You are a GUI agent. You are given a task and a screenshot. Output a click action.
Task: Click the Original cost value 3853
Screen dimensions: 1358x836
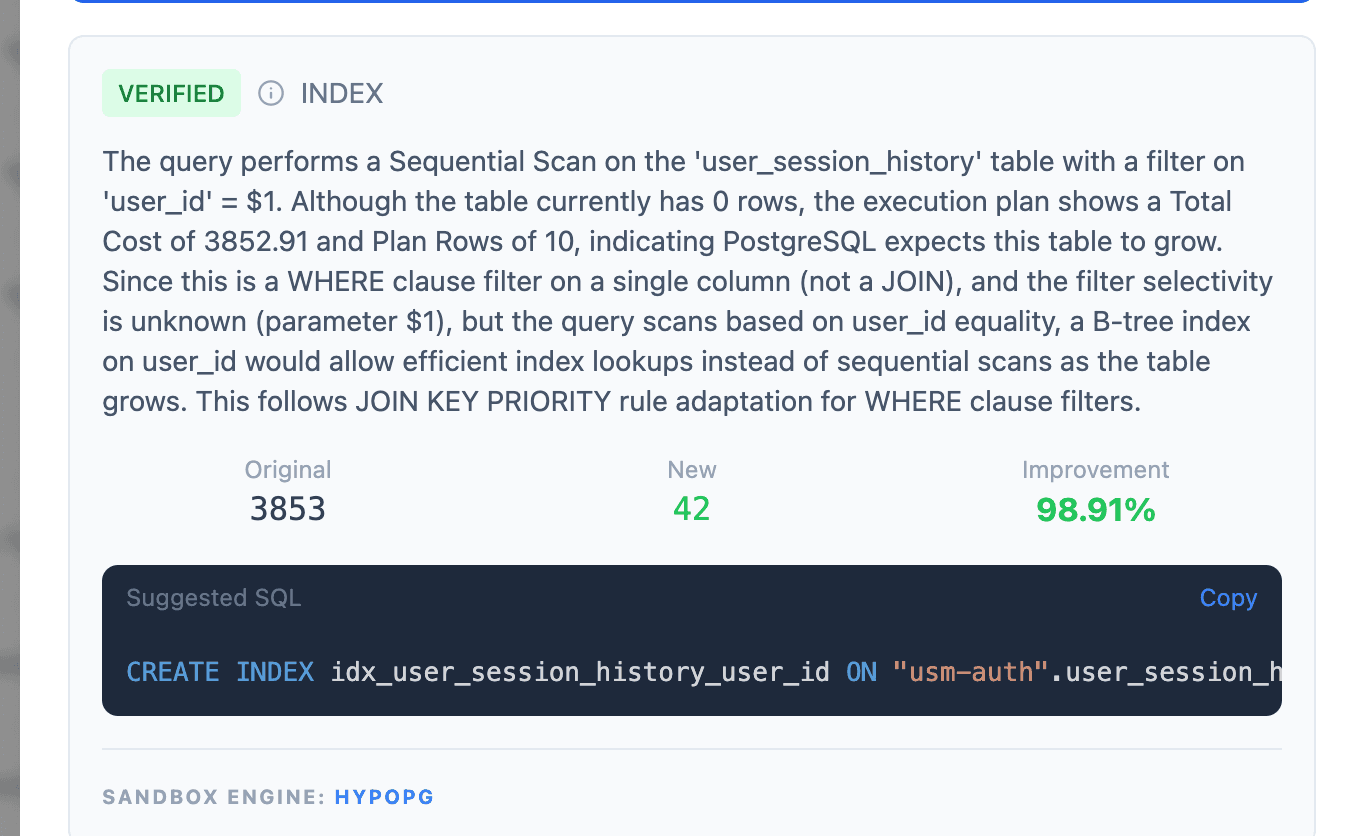pyautogui.click(x=288, y=509)
